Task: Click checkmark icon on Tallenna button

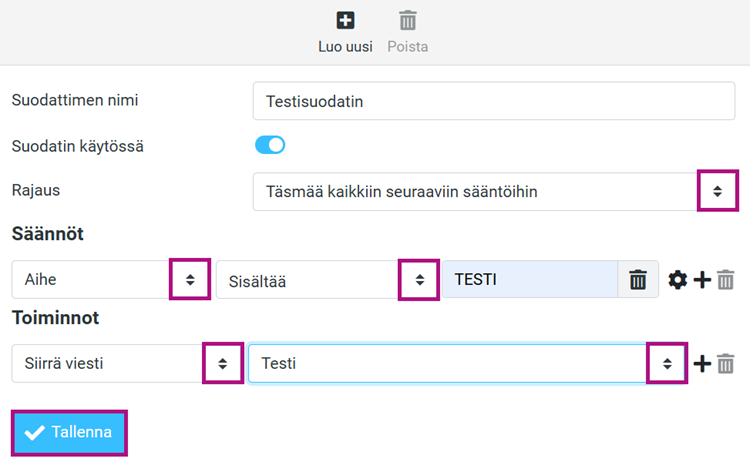Action: (35, 432)
